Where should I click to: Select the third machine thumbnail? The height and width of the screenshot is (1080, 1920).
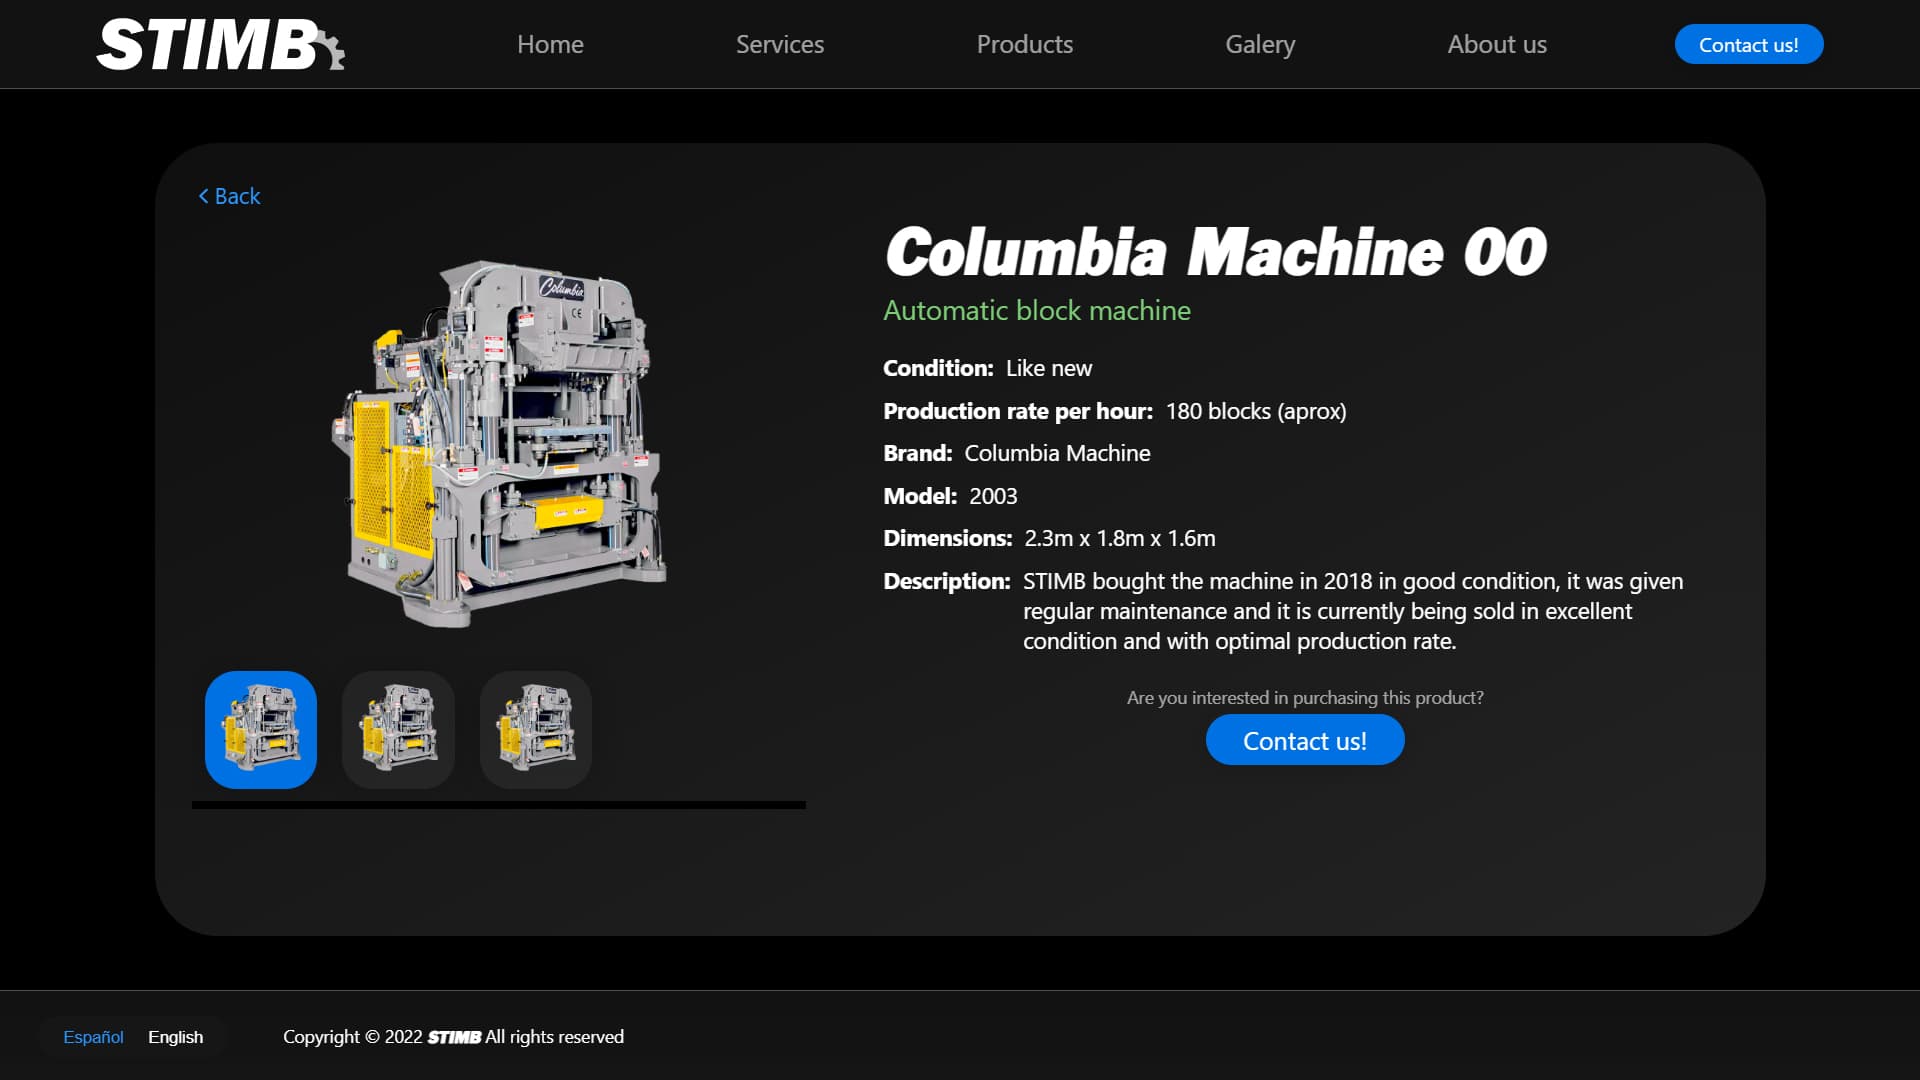click(x=536, y=729)
